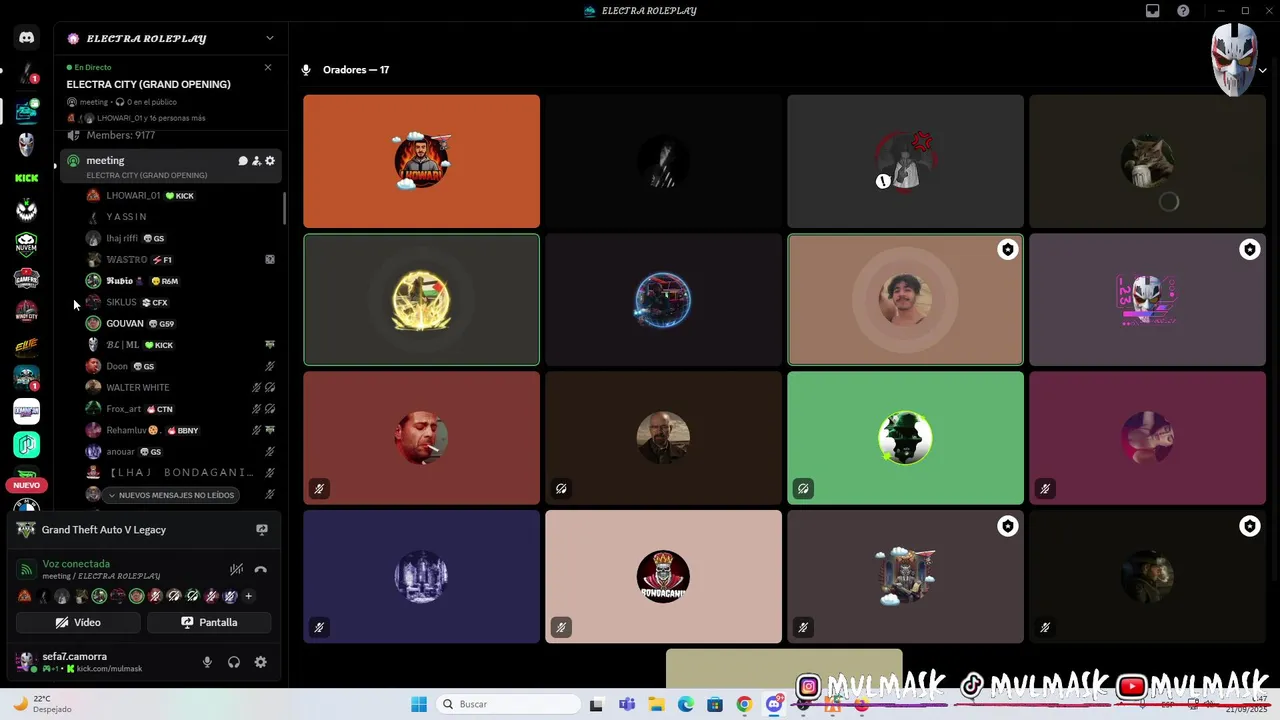Show more voice participants plus button
The image size is (1280, 720).
pos(248,596)
